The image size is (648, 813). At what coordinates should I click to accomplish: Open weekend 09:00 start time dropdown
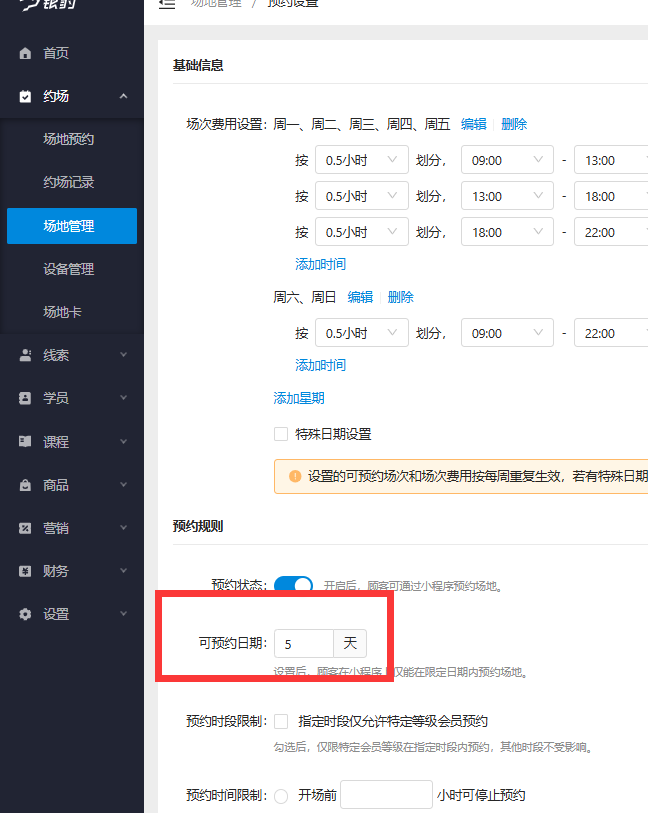(508, 333)
